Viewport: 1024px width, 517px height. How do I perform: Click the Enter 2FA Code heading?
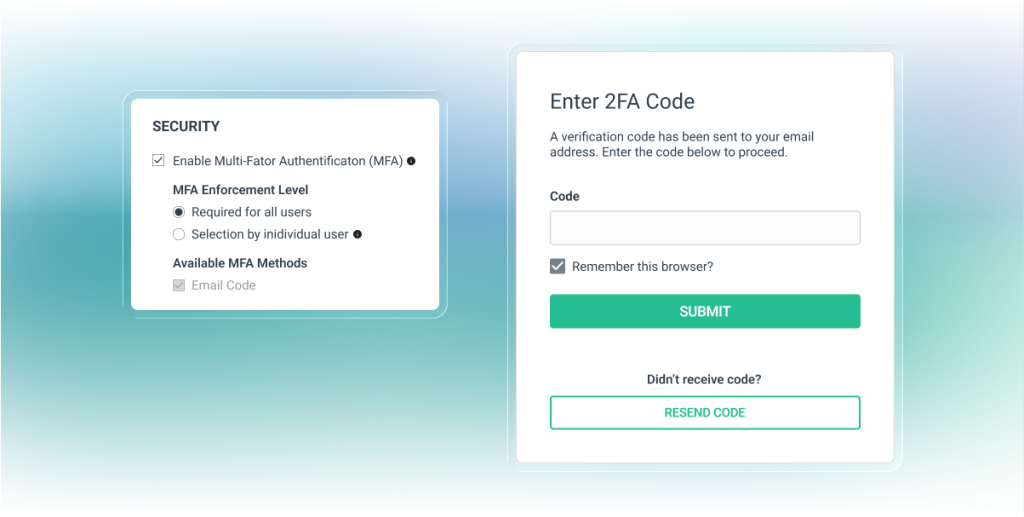622,101
